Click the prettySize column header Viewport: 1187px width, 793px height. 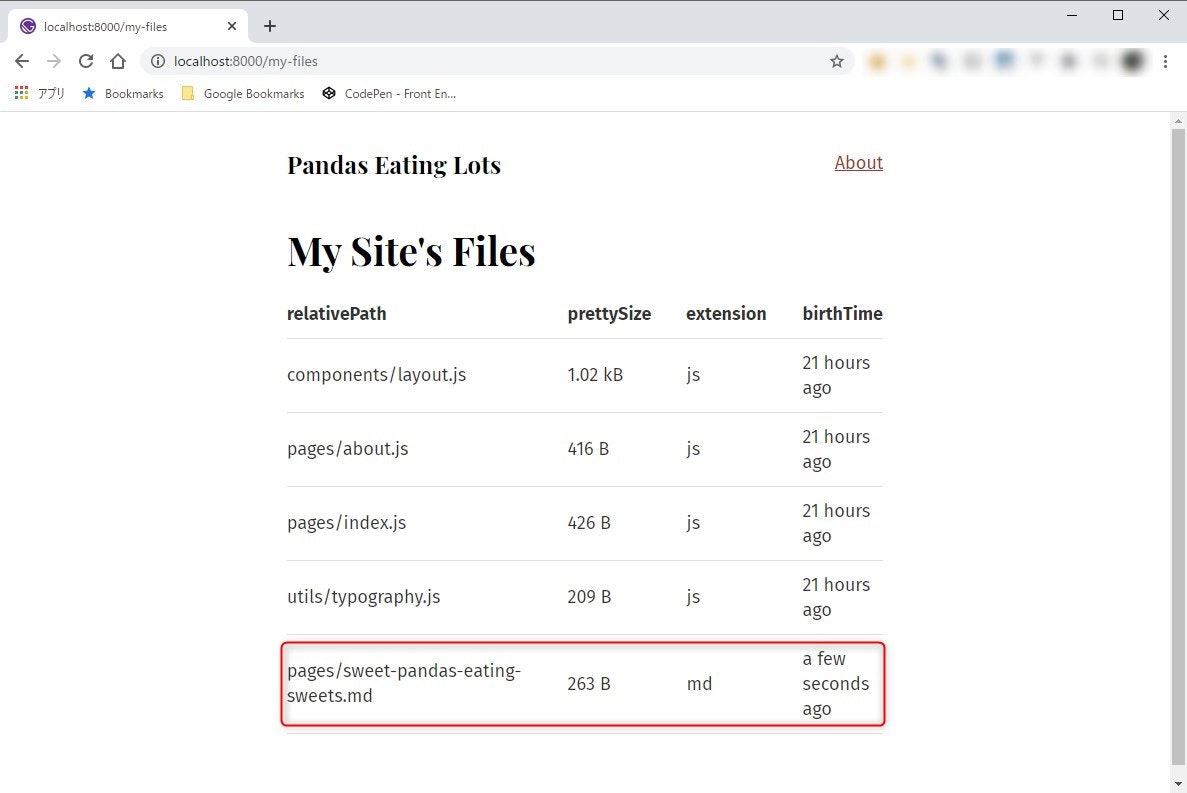609,313
